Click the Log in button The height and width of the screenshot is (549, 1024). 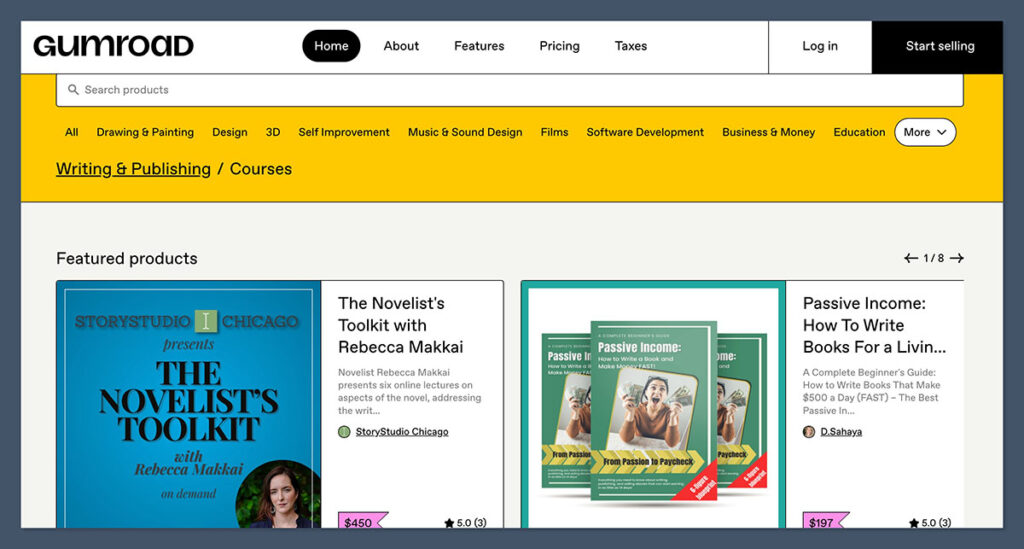[820, 46]
